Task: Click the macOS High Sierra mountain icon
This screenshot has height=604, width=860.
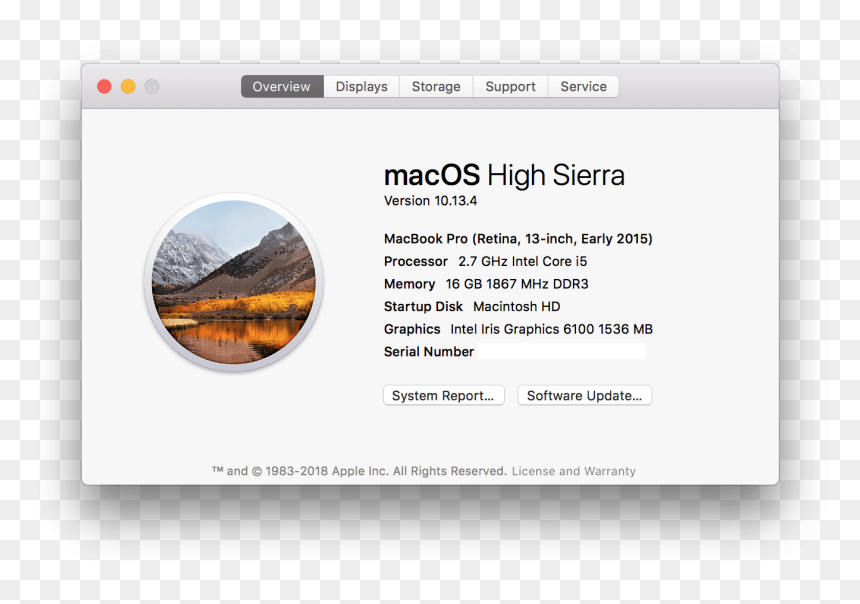Action: [x=234, y=283]
